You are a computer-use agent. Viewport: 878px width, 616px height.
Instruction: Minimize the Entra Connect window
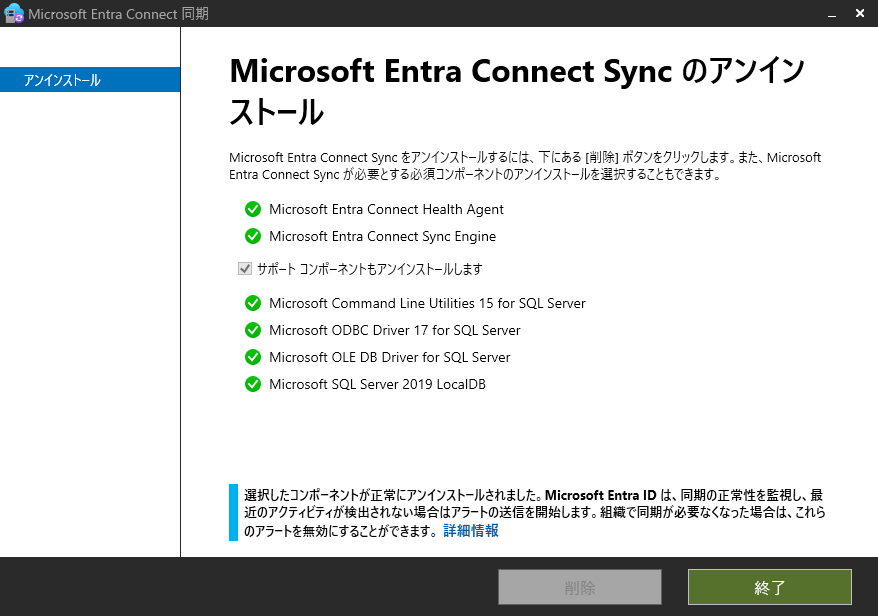pyautogui.click(x=832, y=13)
